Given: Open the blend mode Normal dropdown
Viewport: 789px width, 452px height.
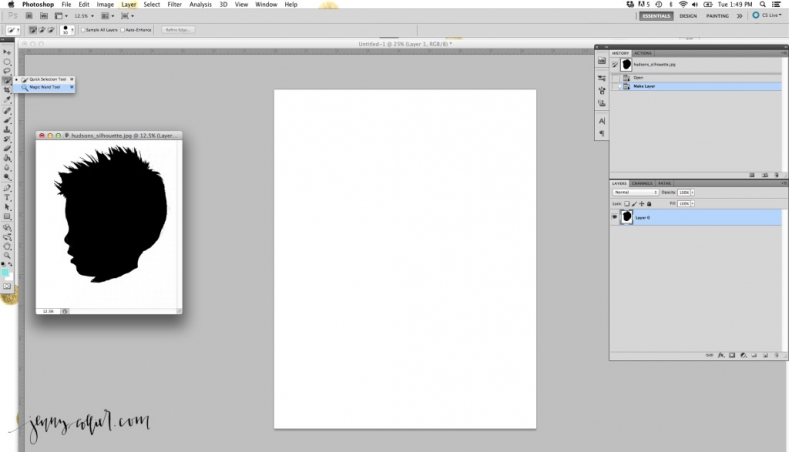Looking at the screenshot, I should tap(635, 192).
